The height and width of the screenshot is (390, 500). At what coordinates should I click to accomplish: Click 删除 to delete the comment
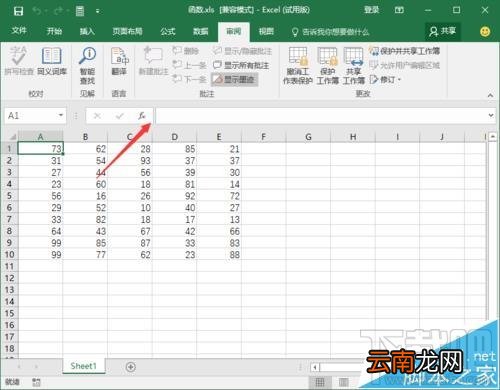(186, 51)
